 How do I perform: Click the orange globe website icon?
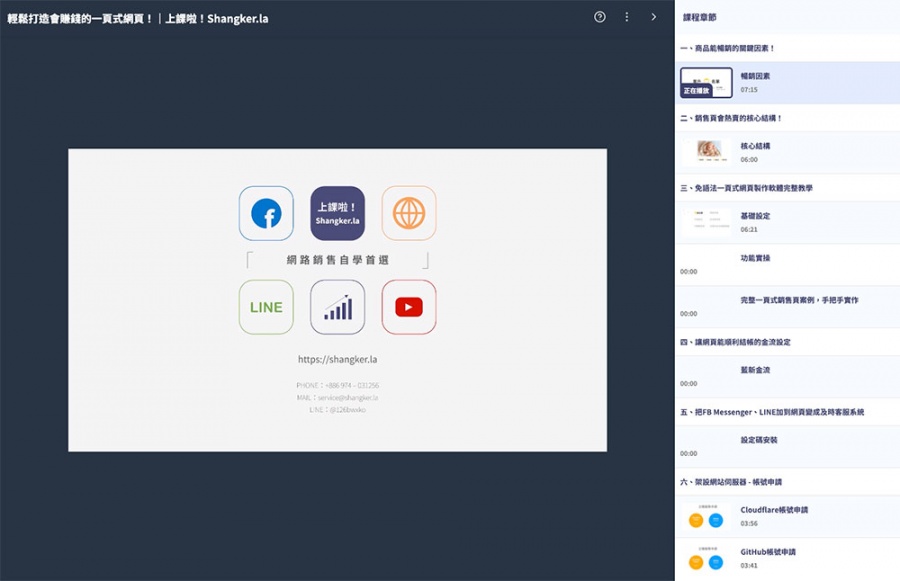pyautogui.click(x=409, y=214)
